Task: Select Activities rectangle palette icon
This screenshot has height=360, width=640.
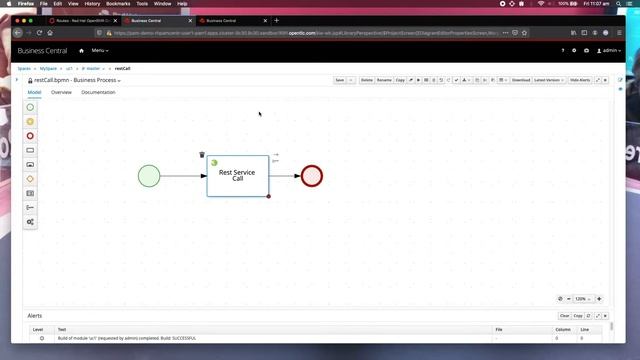Action: [30, 150]
